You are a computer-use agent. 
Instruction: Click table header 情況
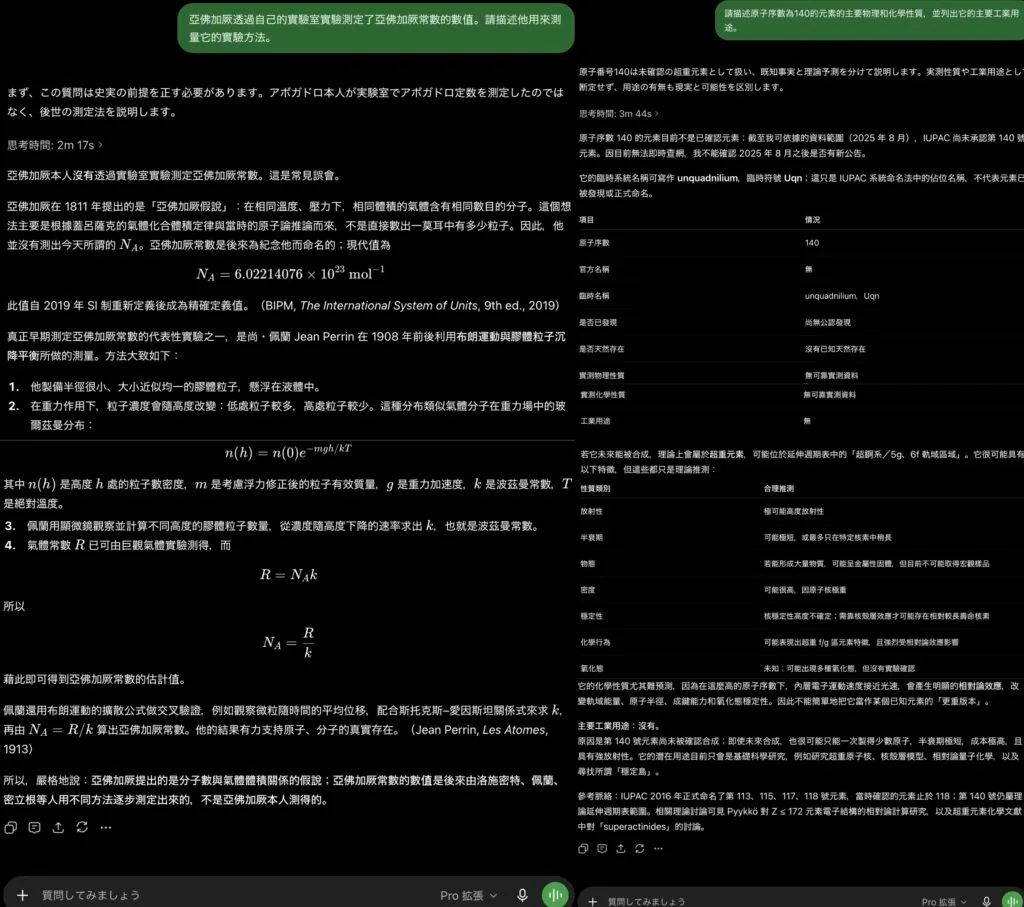pyautogui.click(x=812, y=220)
